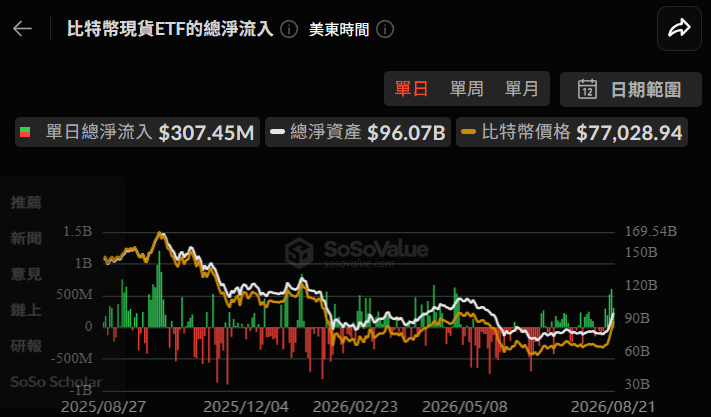Click the 2026/02/23 x-axis date label
The width and height of the screenshot is (711, 417).
click(355, 407)
